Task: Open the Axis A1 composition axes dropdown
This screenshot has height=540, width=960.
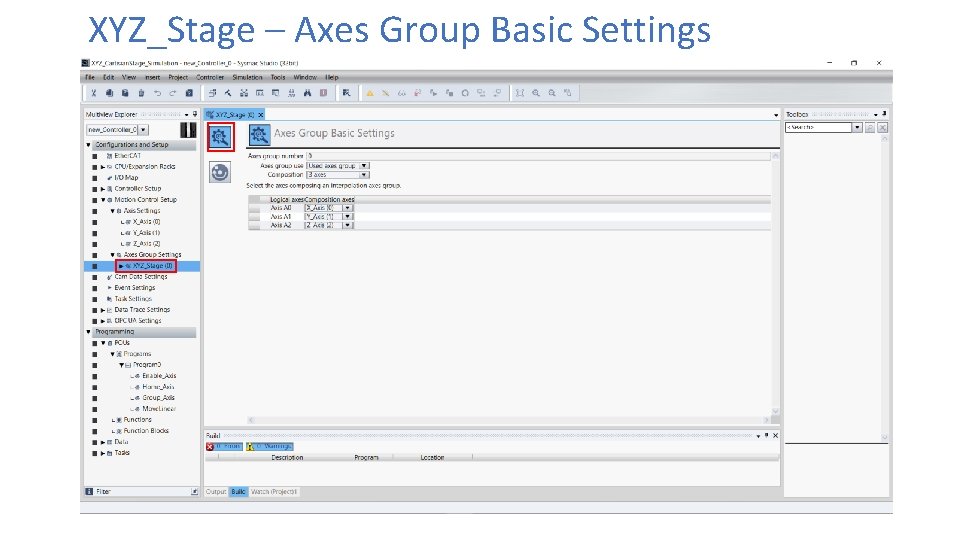Action: (x=347, y=217)
